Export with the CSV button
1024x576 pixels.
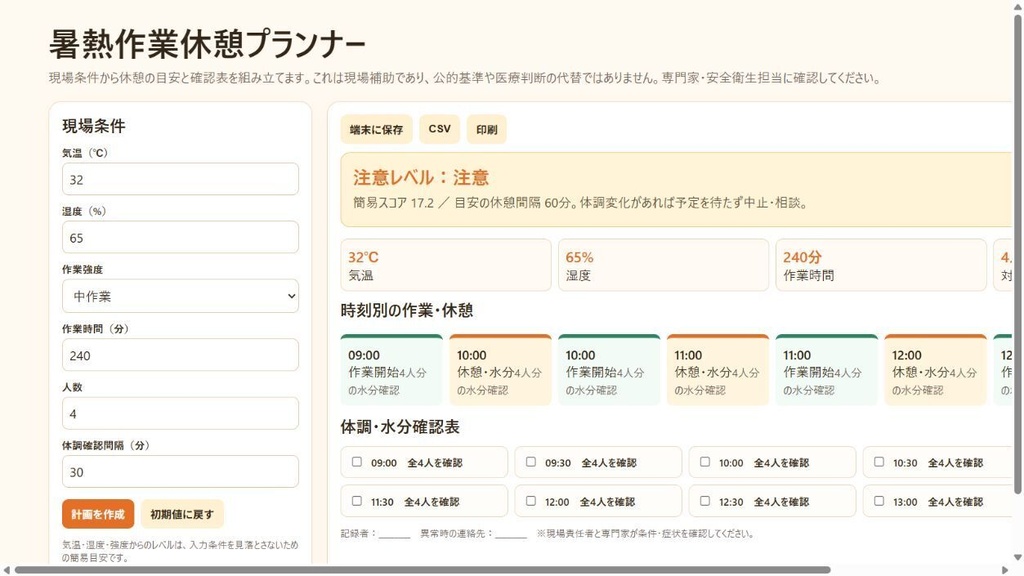440,129
